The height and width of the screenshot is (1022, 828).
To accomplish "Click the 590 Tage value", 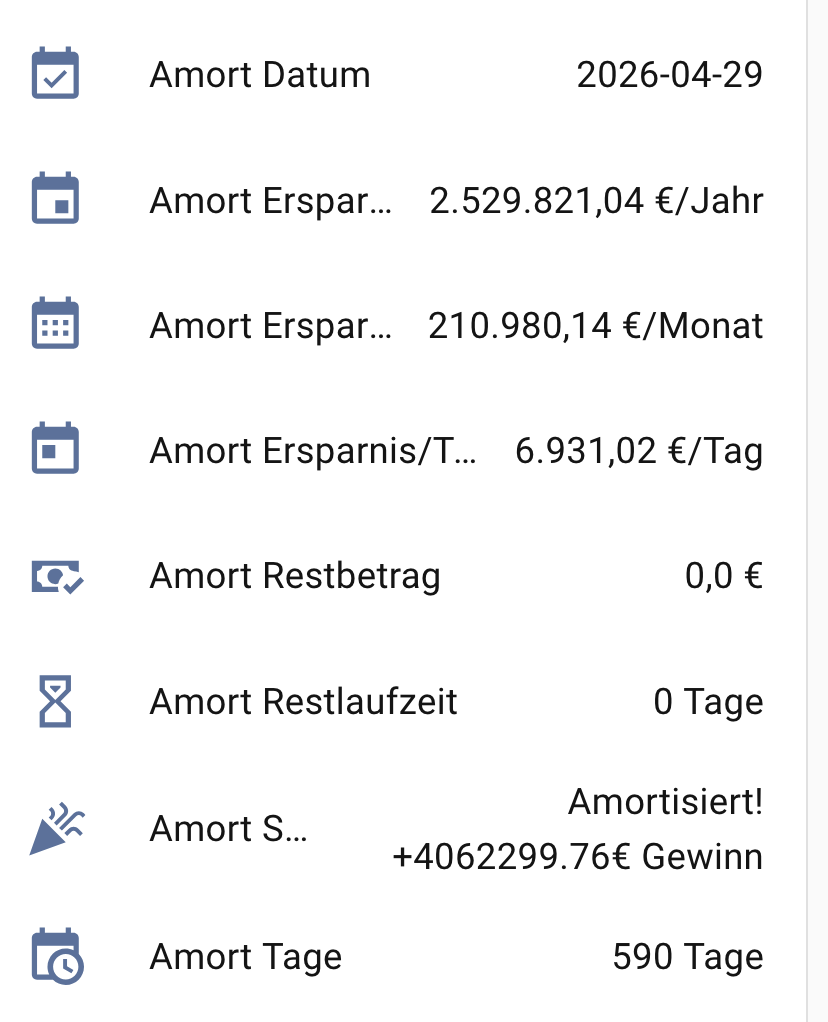I will (687, 957).
